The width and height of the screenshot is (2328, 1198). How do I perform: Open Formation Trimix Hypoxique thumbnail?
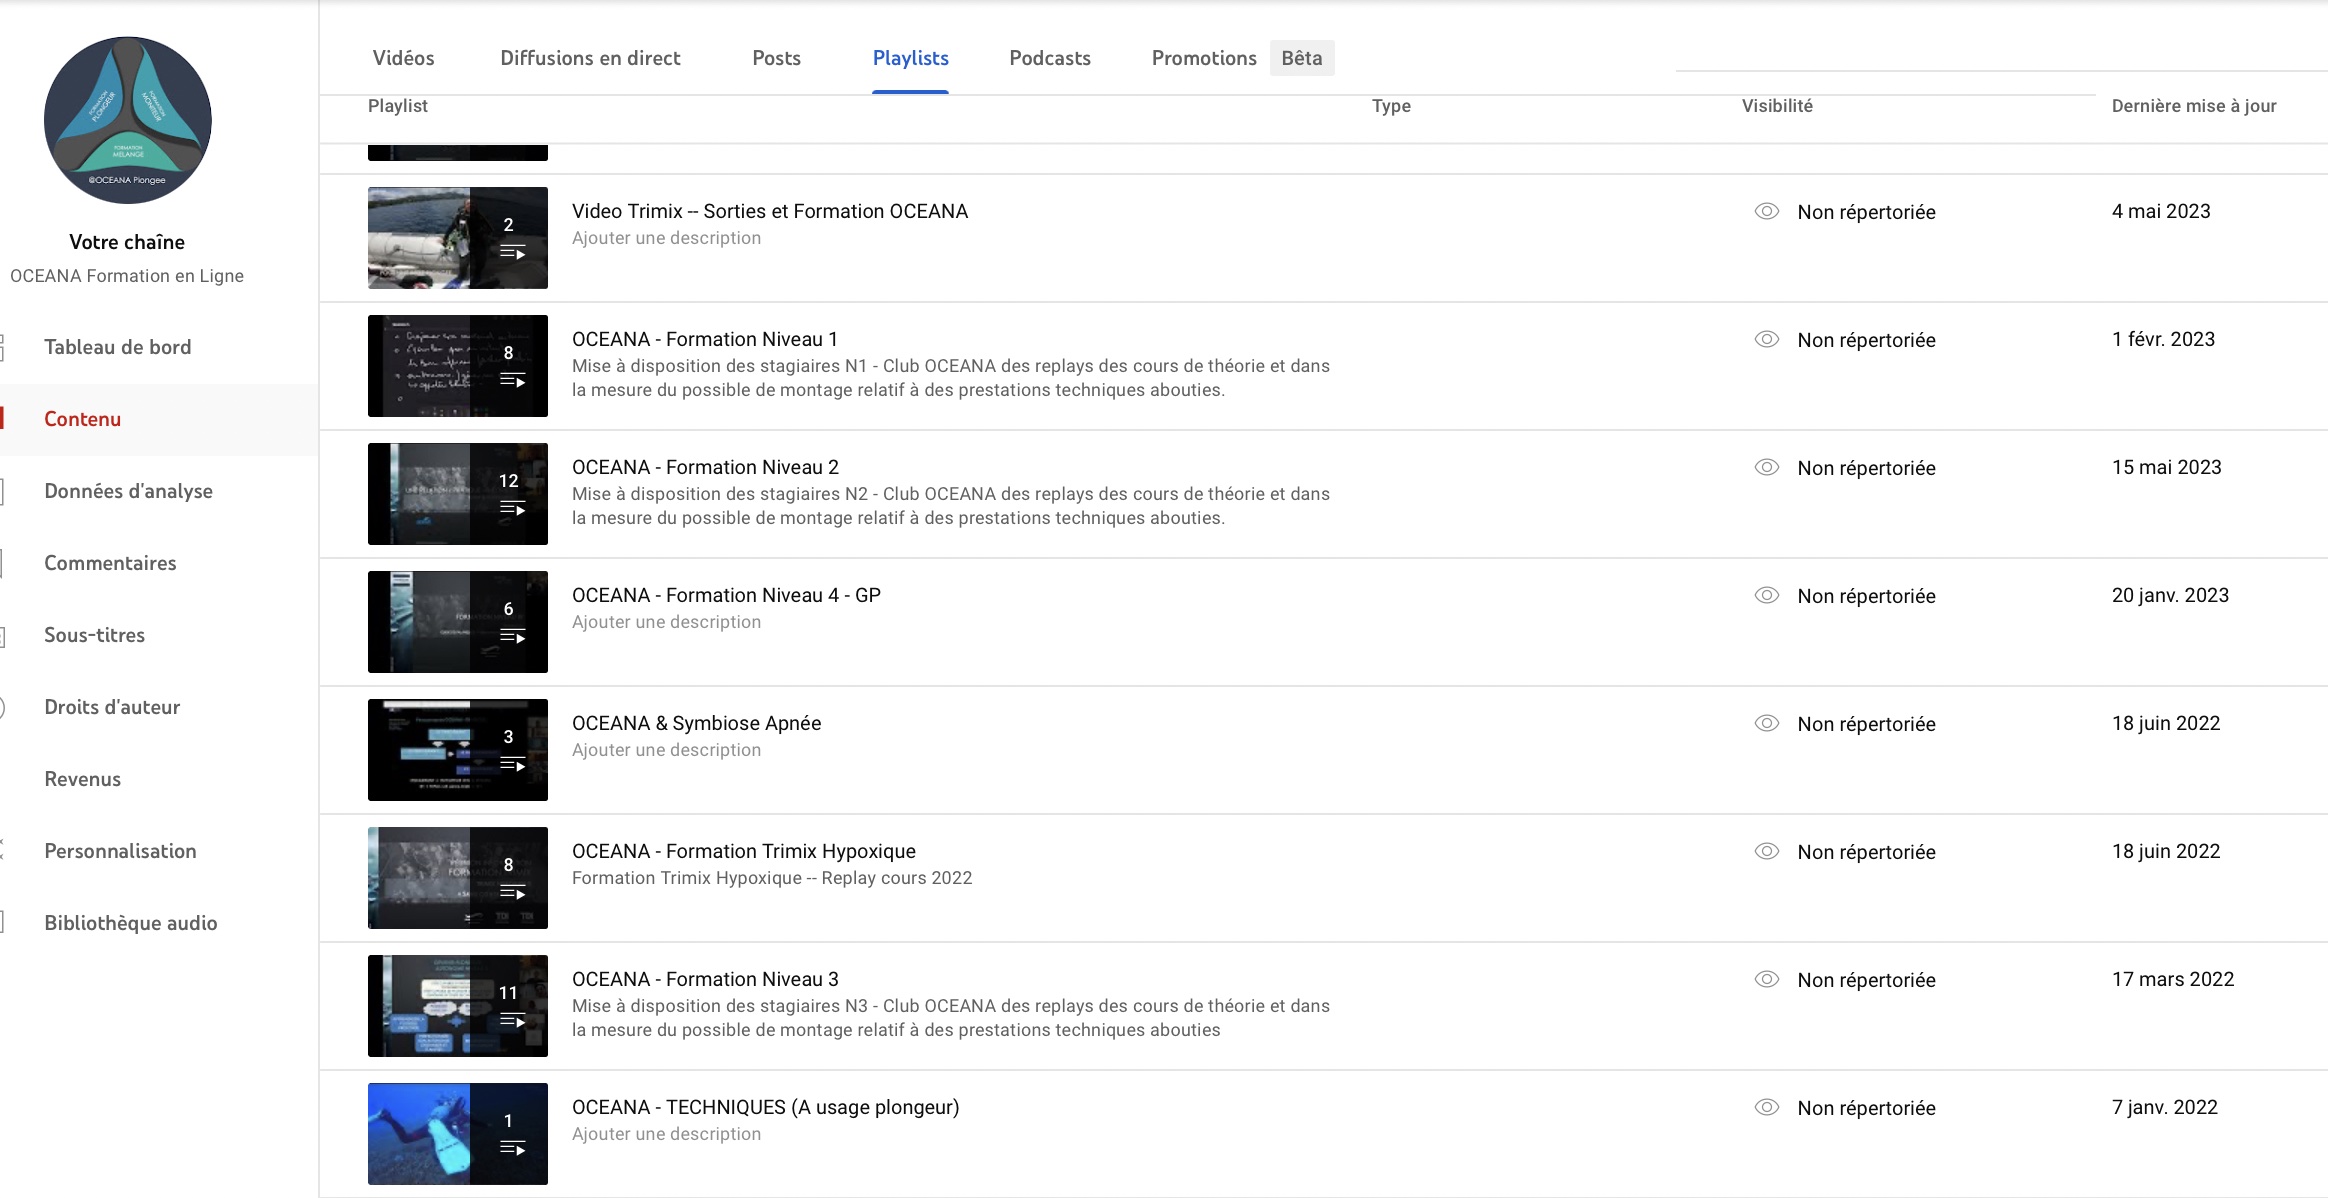click(458, 878)
